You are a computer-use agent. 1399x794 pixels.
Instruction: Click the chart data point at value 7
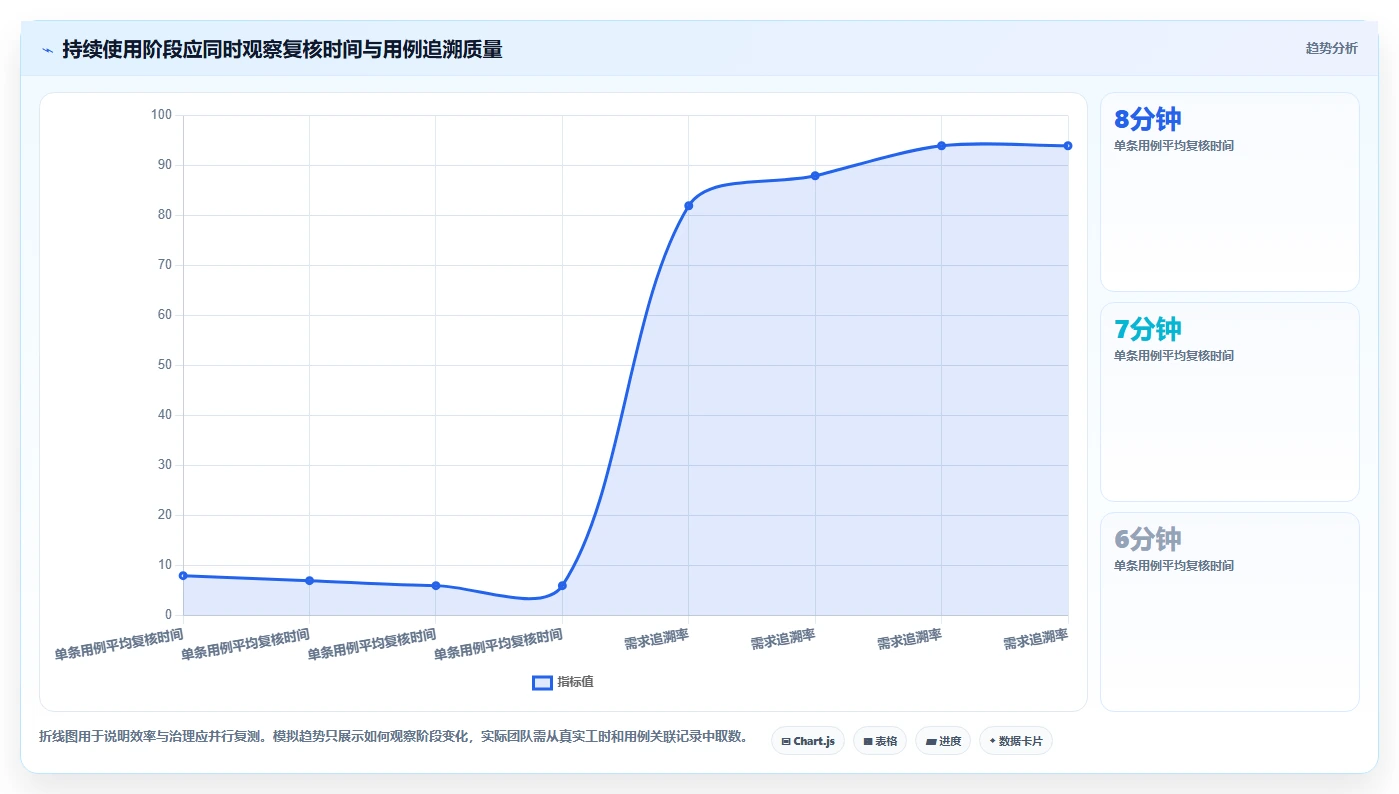click(309, 580)
